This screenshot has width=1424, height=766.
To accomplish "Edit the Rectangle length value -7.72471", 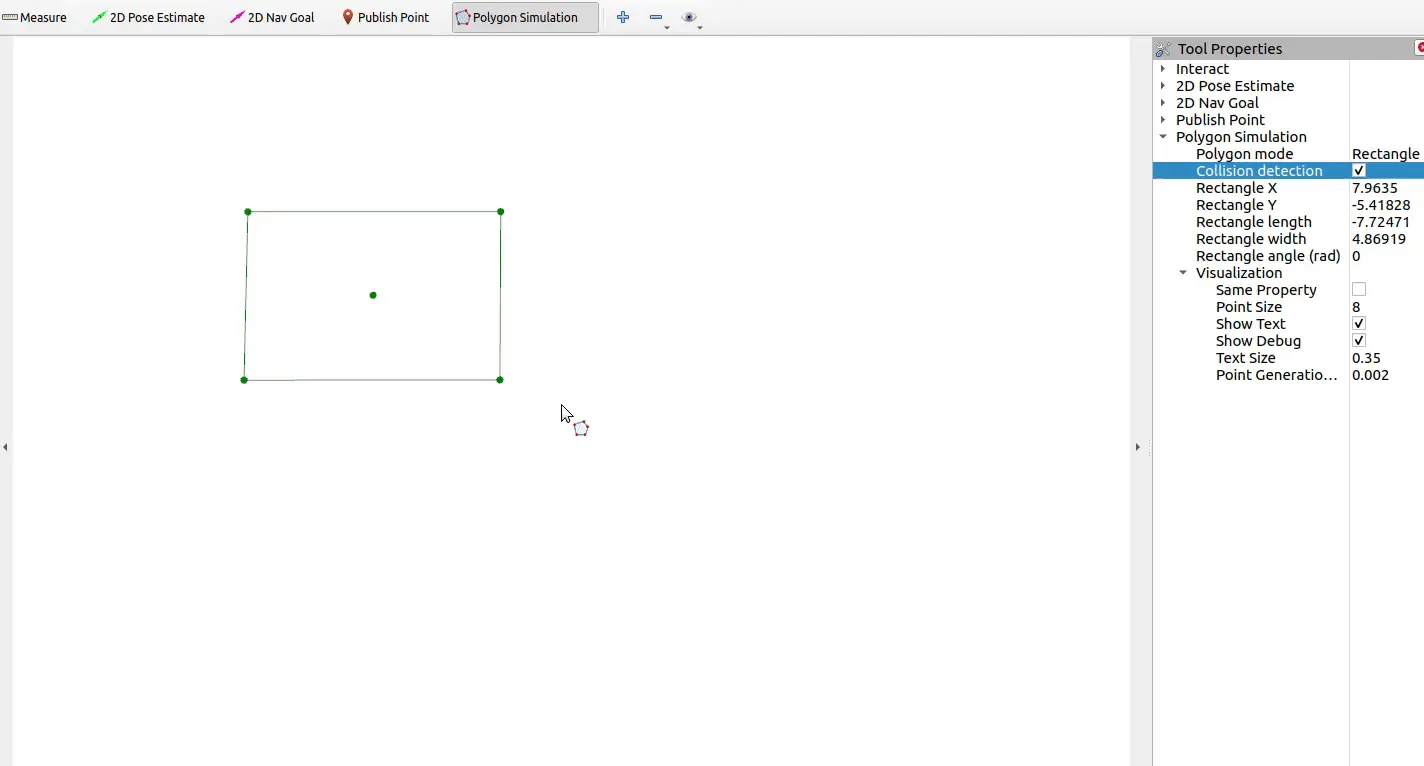I will (x=1387, y=222).
